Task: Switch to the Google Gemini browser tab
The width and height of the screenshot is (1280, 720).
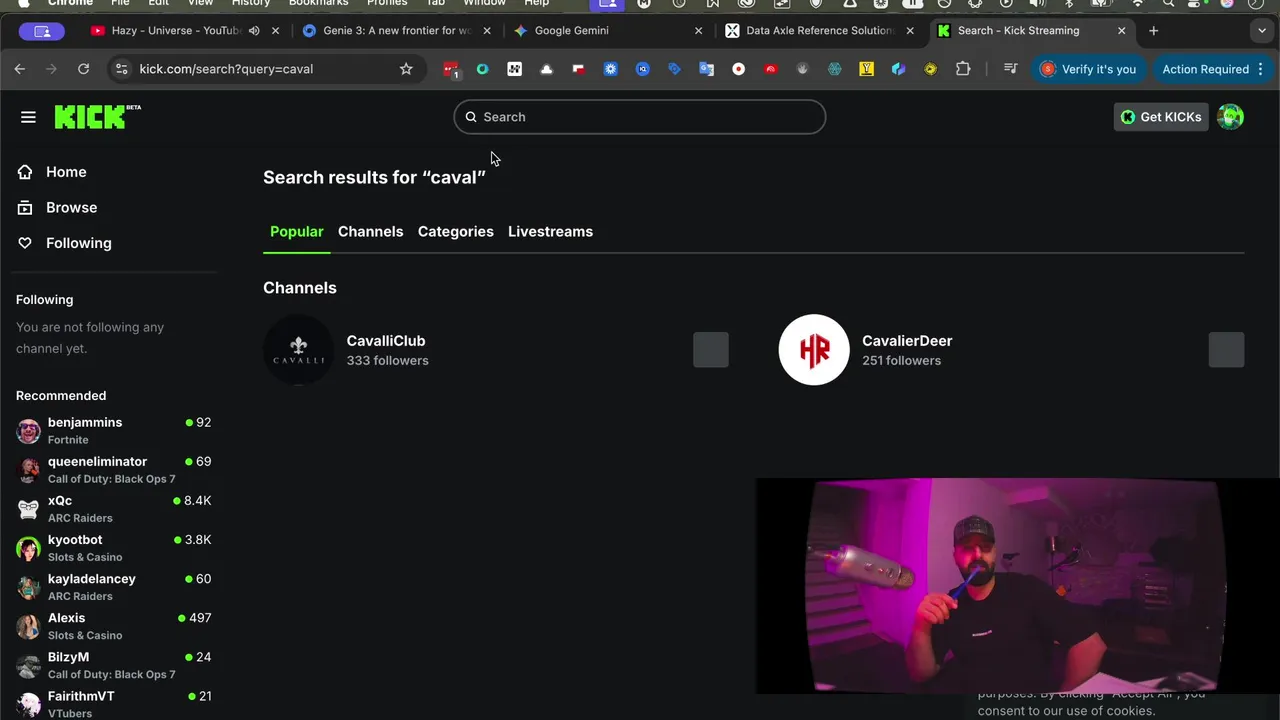Action: click(607, 30)
